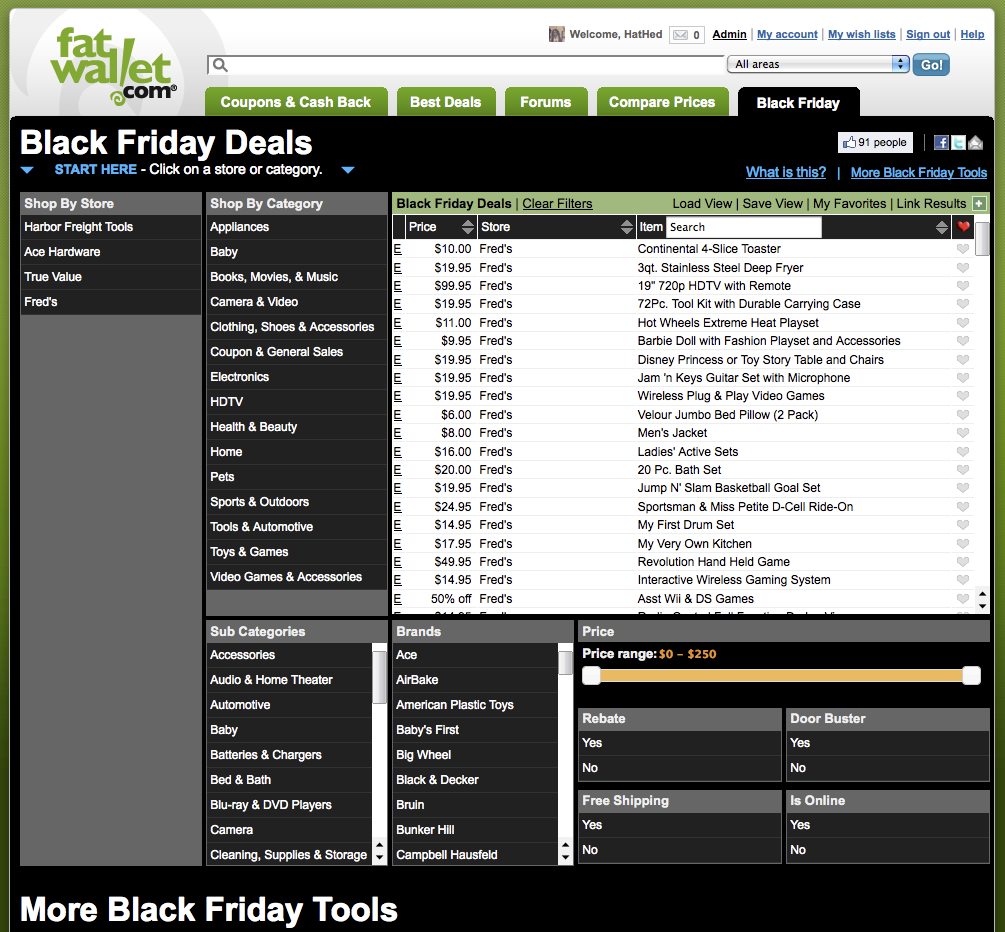Favorite the 3qt. Stainless Steel Deep Fryer
The width and height of the screenshot is (1005, 932).
[963, 267]
